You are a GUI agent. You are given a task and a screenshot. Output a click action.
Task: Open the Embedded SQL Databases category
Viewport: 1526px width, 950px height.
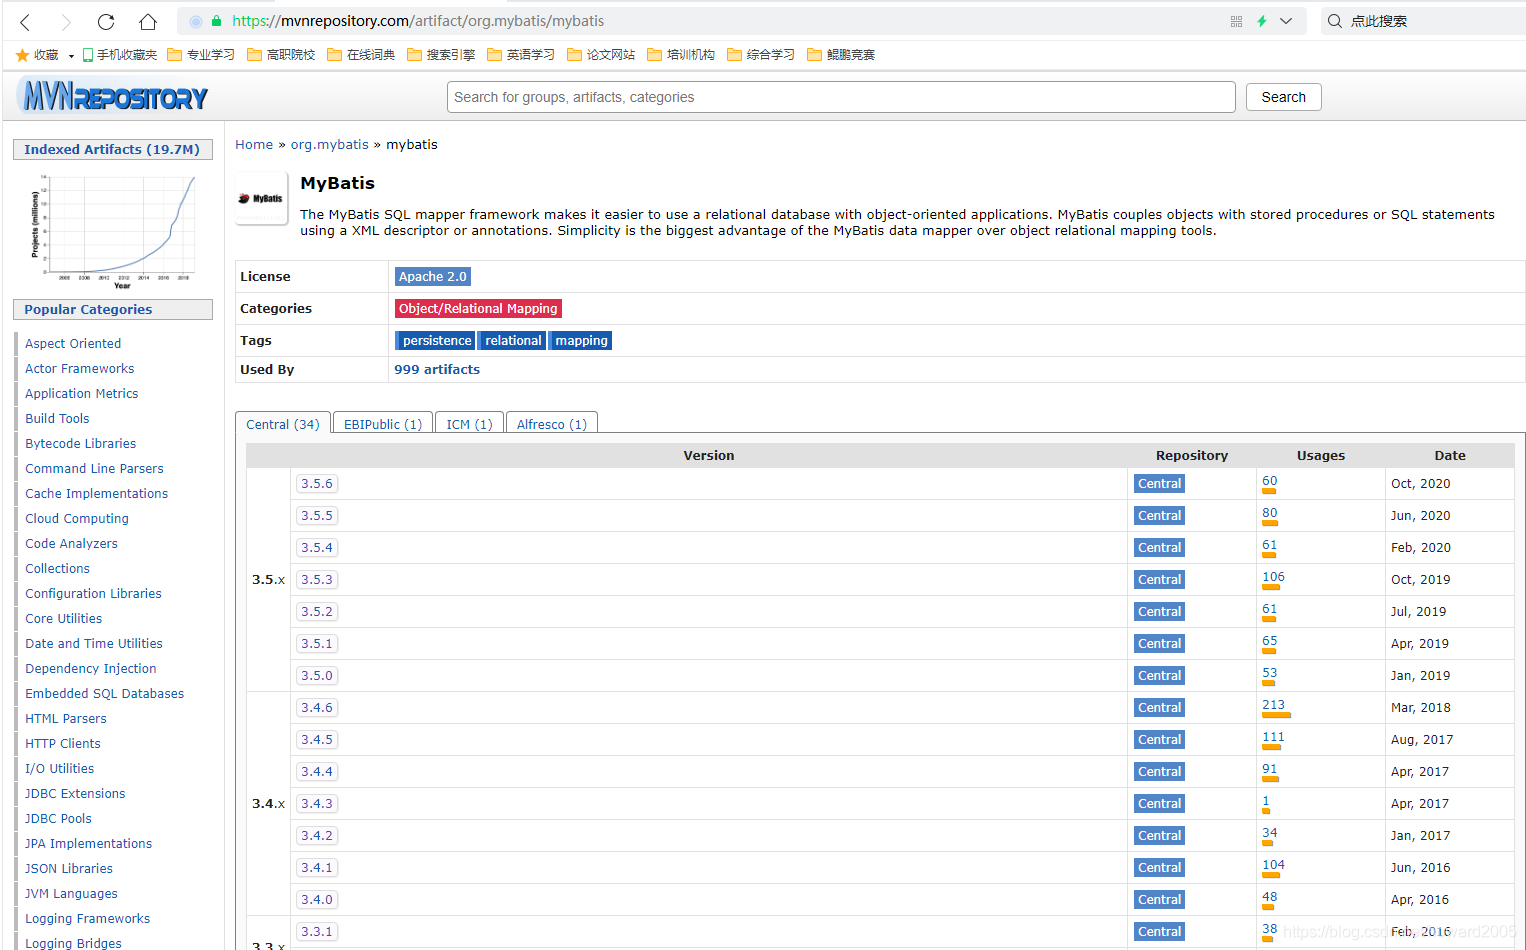coord(105,694)
